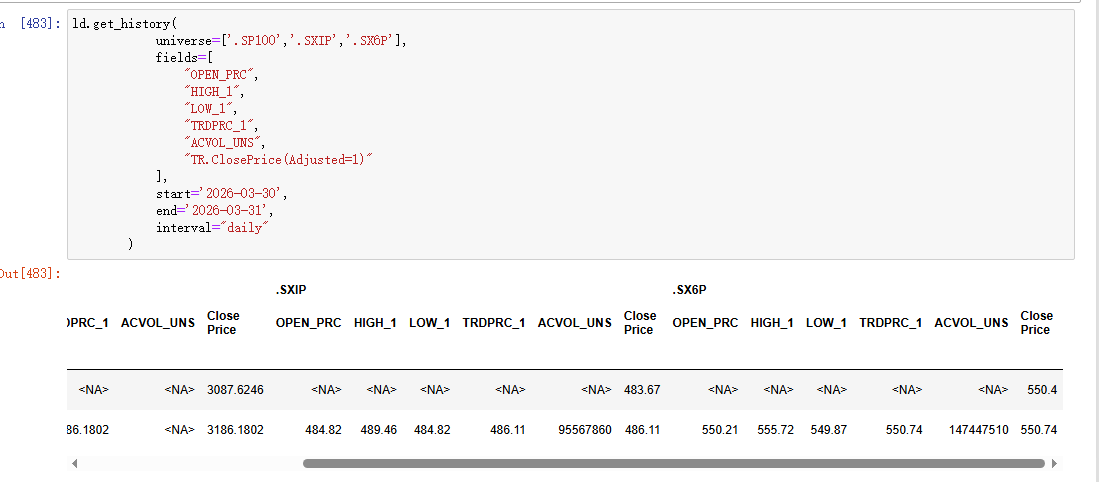The image size is (1099, 482).
Task: Click the "LOW_1" string in the code
Action: [x=210, y=109]
